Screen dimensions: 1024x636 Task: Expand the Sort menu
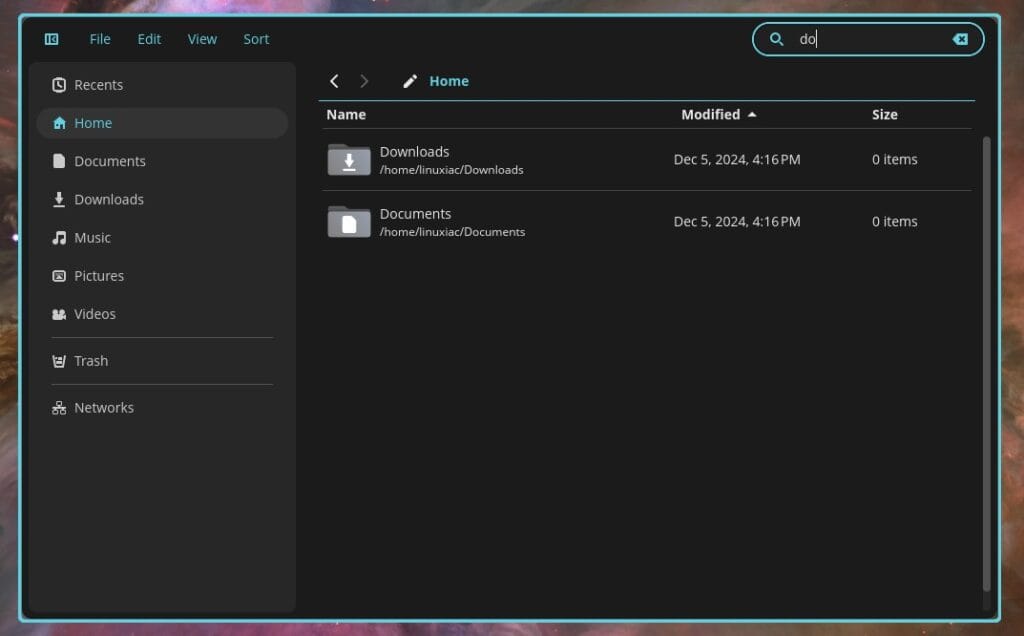pyautogui.click(x=256, y=39)
